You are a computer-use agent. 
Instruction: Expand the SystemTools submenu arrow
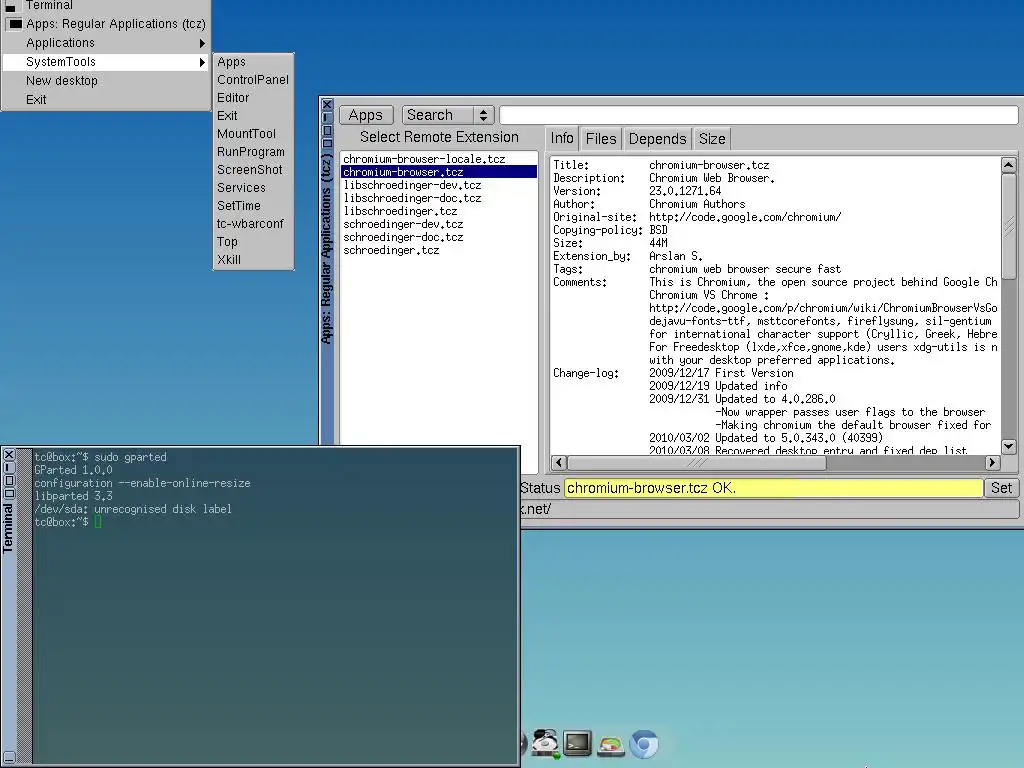point(202,62)
